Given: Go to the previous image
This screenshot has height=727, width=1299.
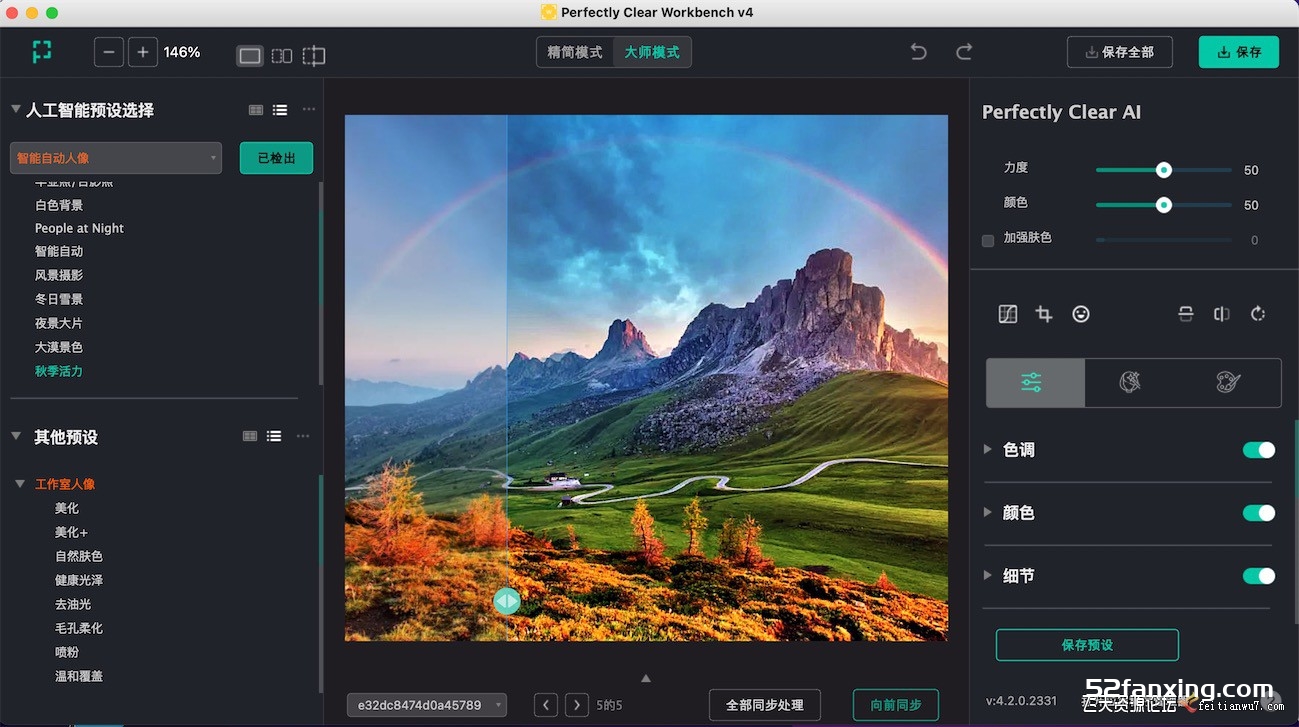Looking at the screenshot, I should tap(546, 705).
